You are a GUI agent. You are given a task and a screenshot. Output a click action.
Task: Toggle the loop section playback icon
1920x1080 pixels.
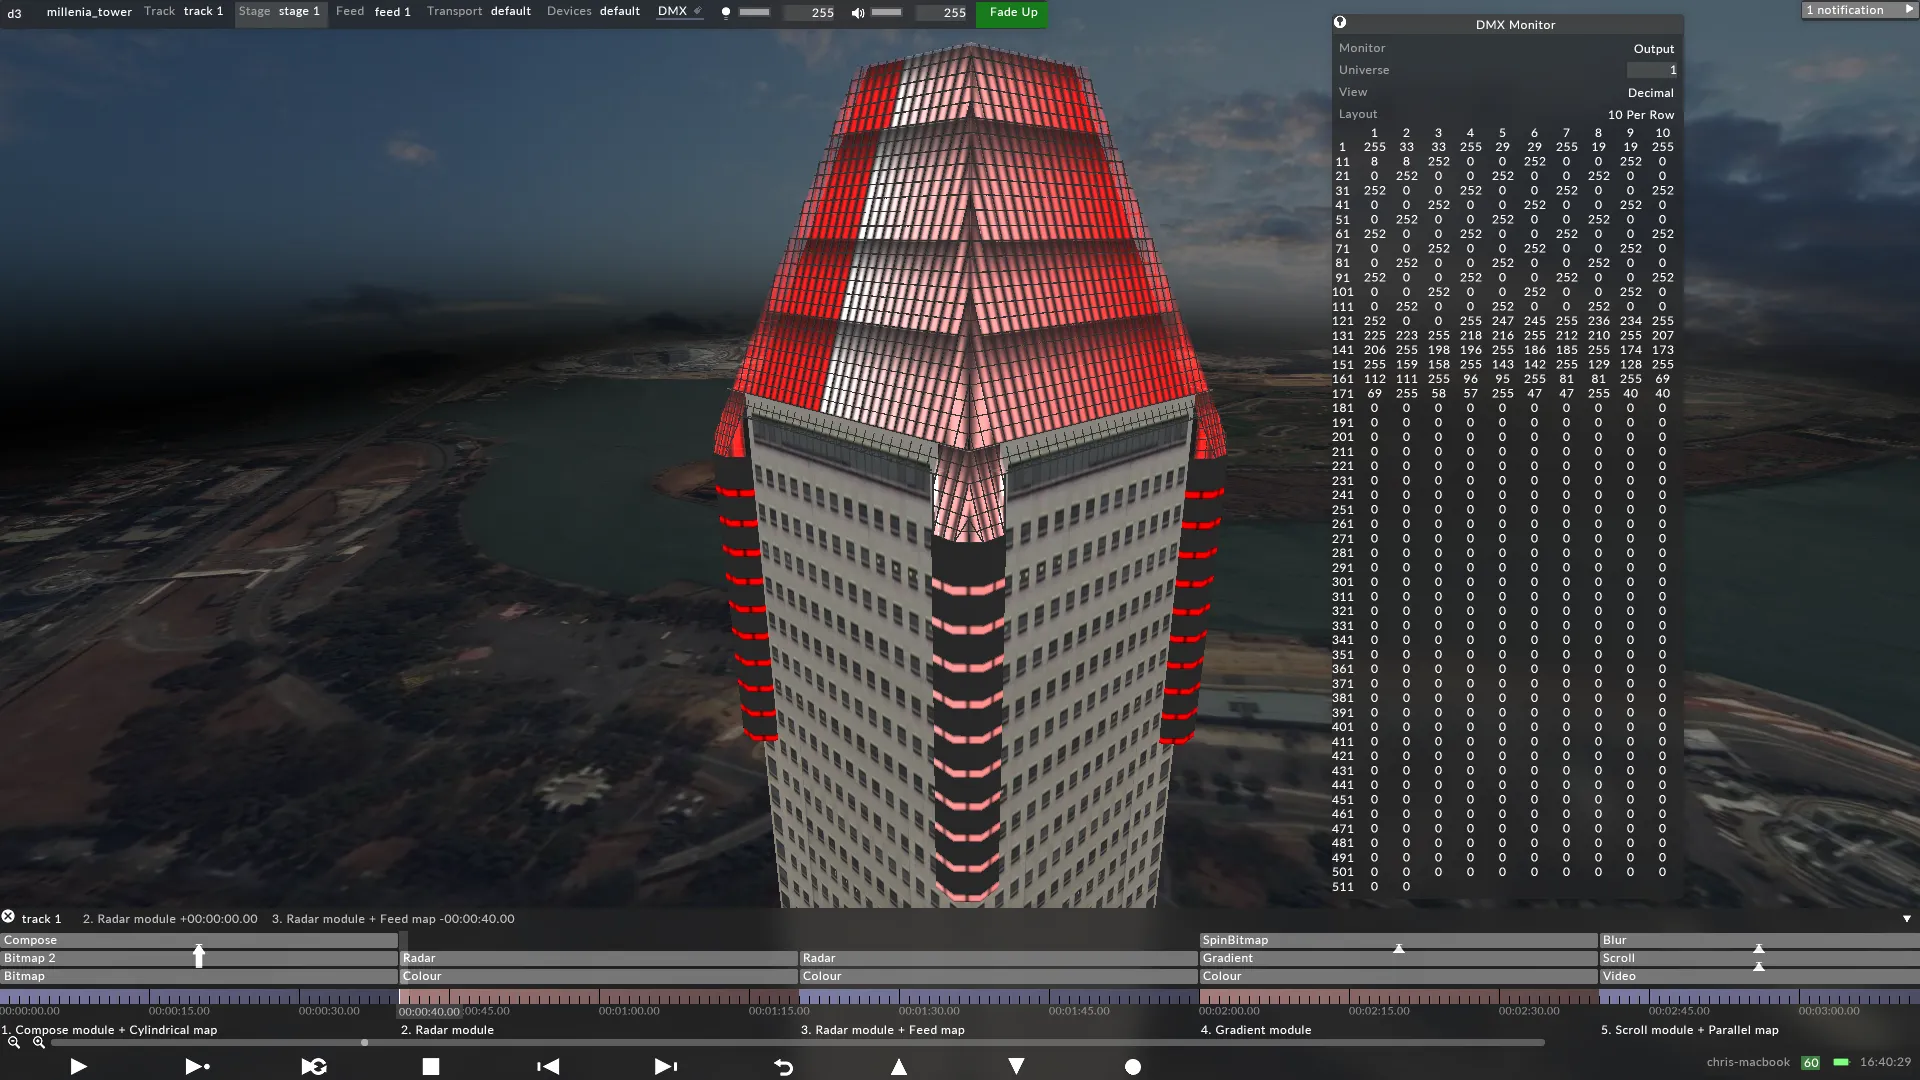314,1067
